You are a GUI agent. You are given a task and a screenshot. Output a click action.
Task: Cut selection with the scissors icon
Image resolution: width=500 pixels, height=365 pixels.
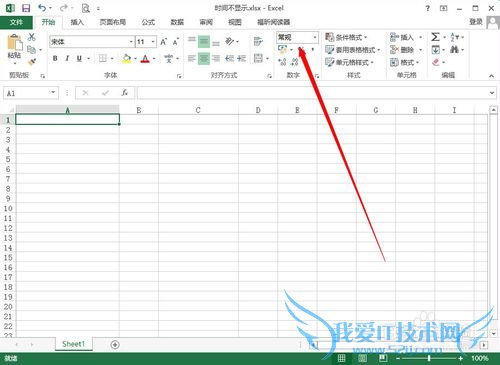pos(32,37)
